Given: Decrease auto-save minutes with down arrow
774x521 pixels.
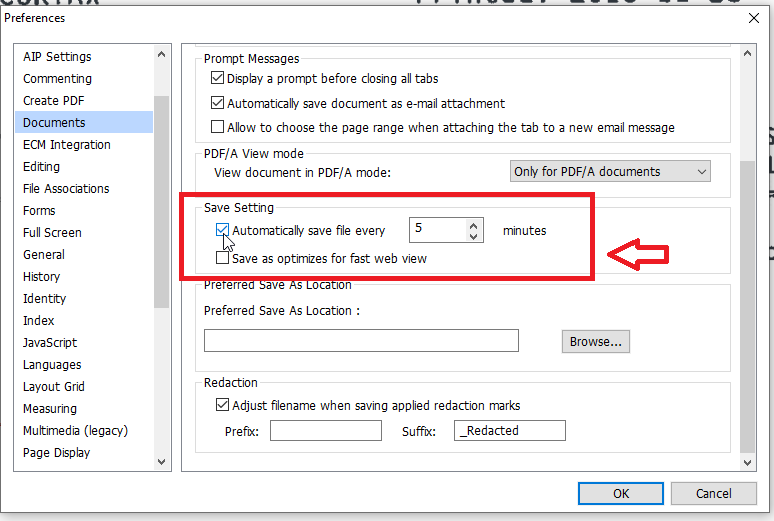Looking at the screenshot, I should (474, 236).
